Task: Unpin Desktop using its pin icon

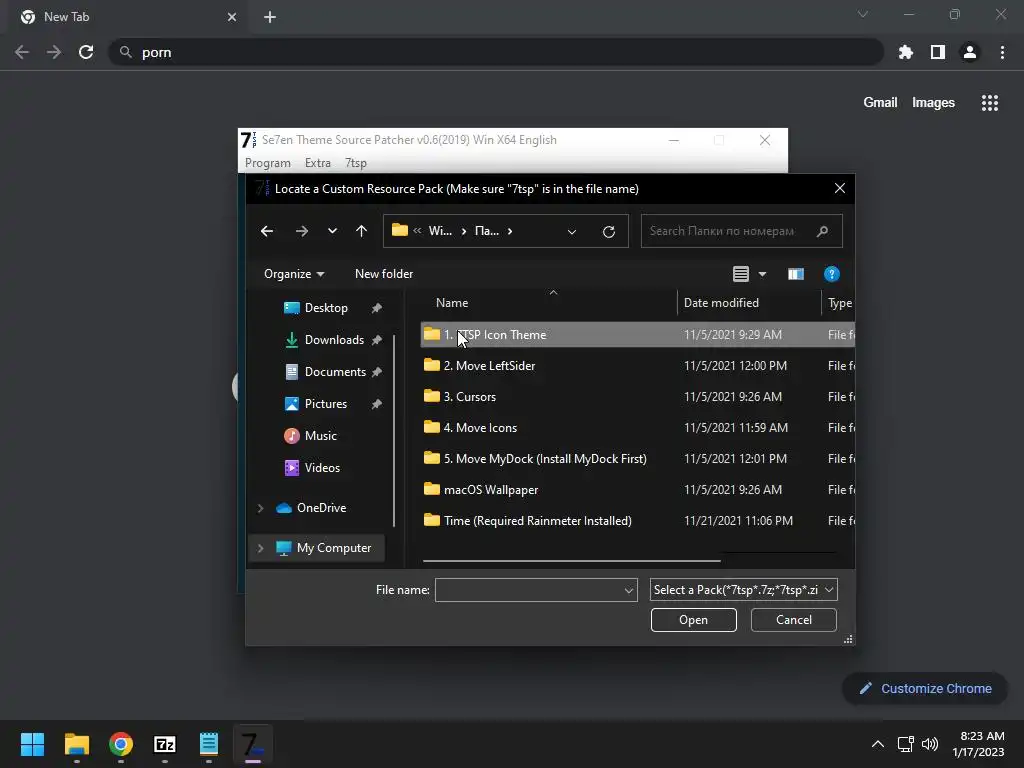Action: pyautogui.click(x=377, y=308)
